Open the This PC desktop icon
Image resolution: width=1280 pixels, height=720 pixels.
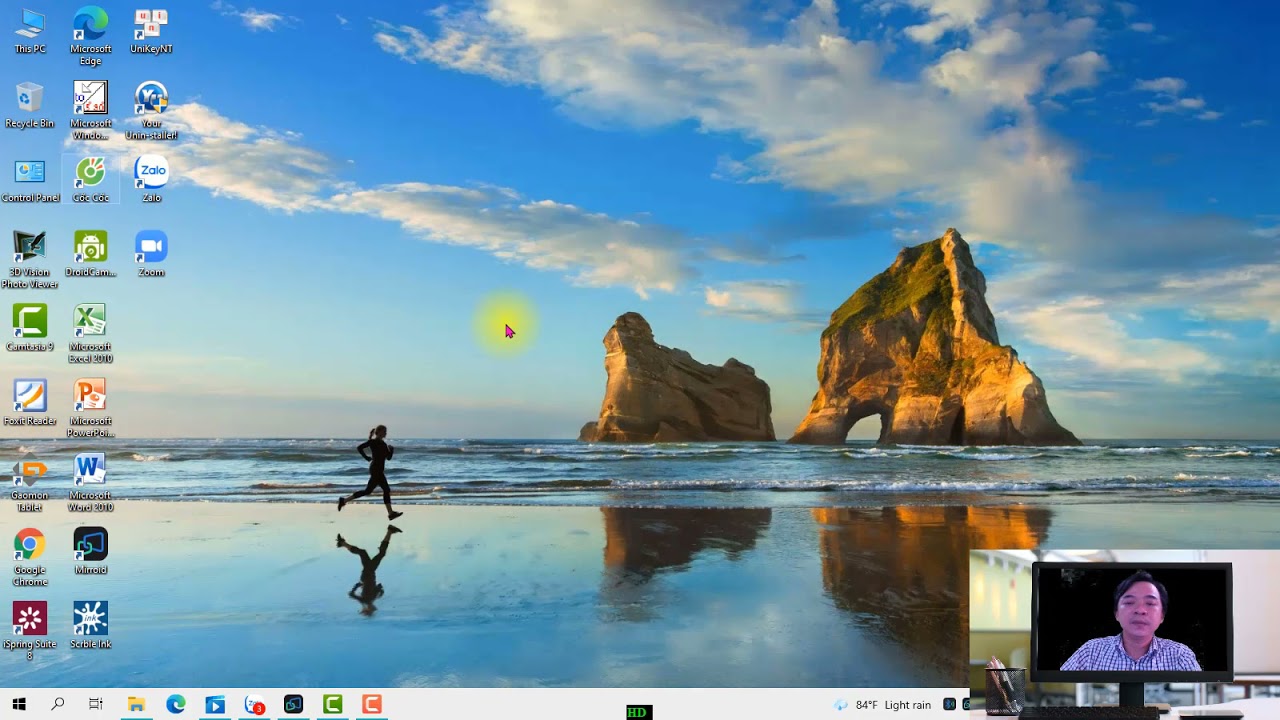(30, 31)
